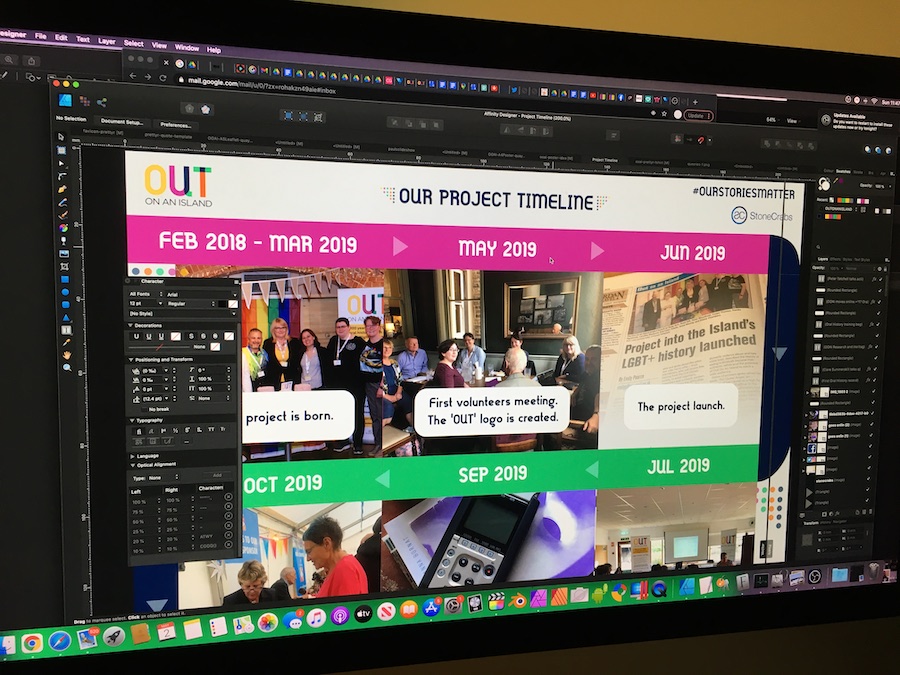
Task: Select the Move tool arrow
Action: click(61, 138)
